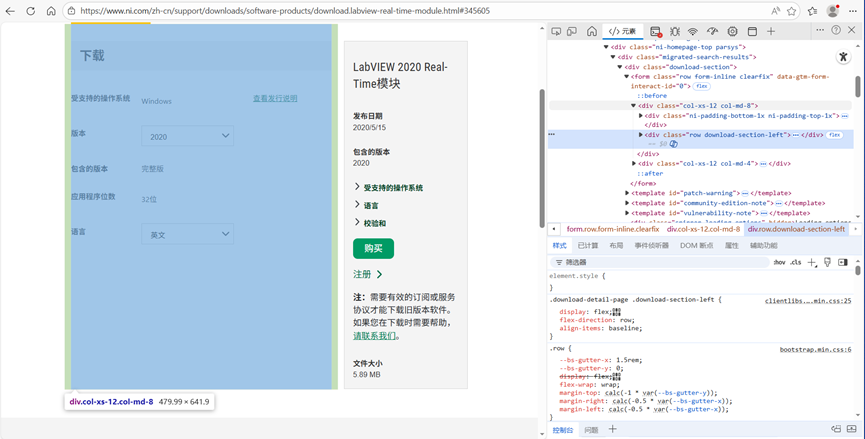The width and height of the screenshot is (865, 439).
Task: Toggle device emulation in DevTools
Action: 572,31
